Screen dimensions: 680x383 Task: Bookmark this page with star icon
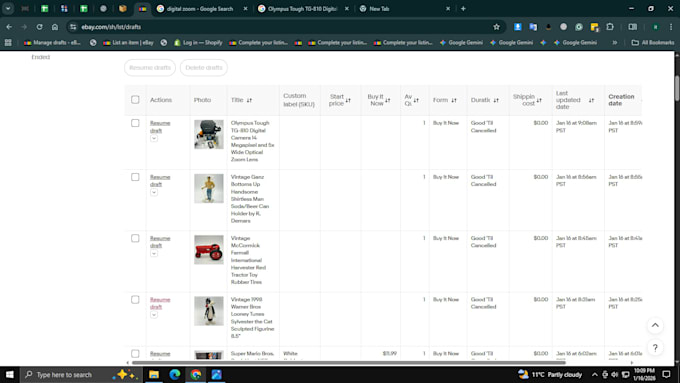click(497, 27)
